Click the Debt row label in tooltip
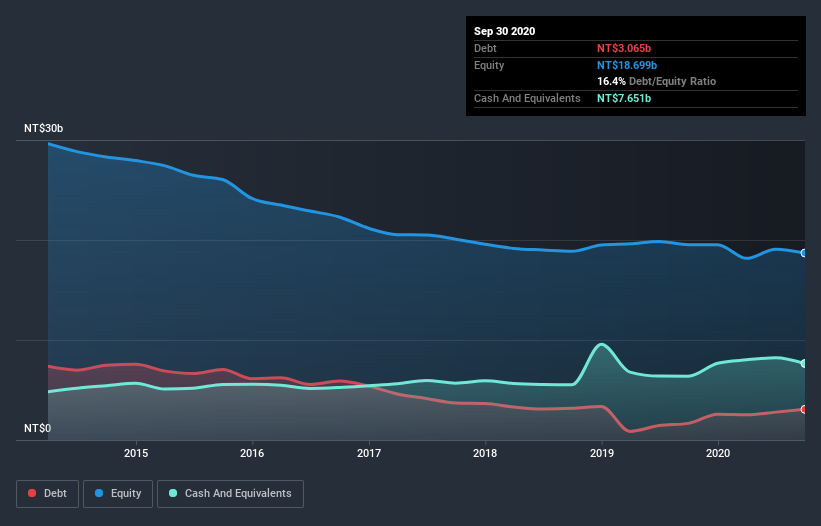The image size is (821, 526). pos(485,48)
